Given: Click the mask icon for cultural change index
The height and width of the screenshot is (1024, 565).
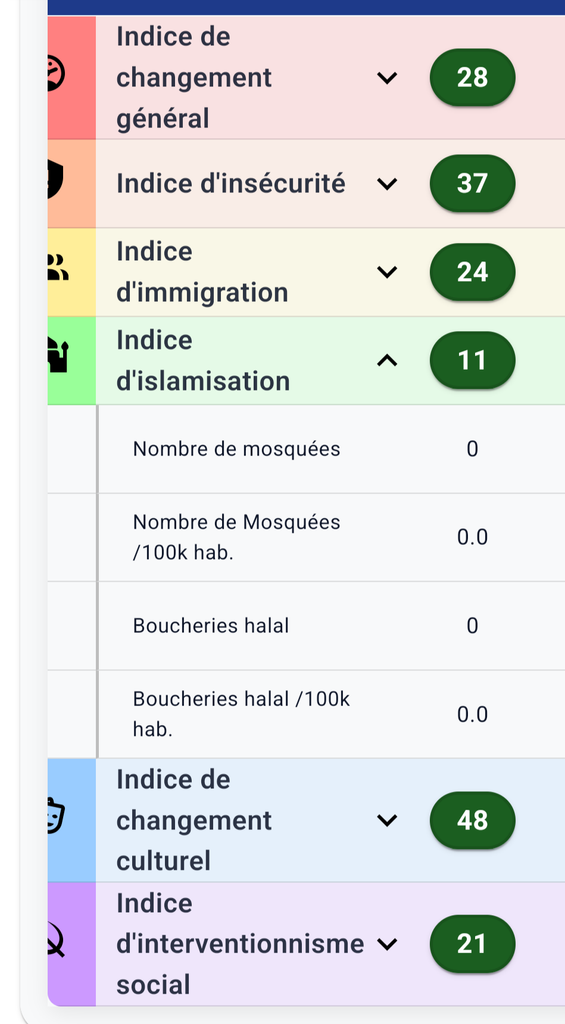Looking at the screenshot, I should point(57,816).
